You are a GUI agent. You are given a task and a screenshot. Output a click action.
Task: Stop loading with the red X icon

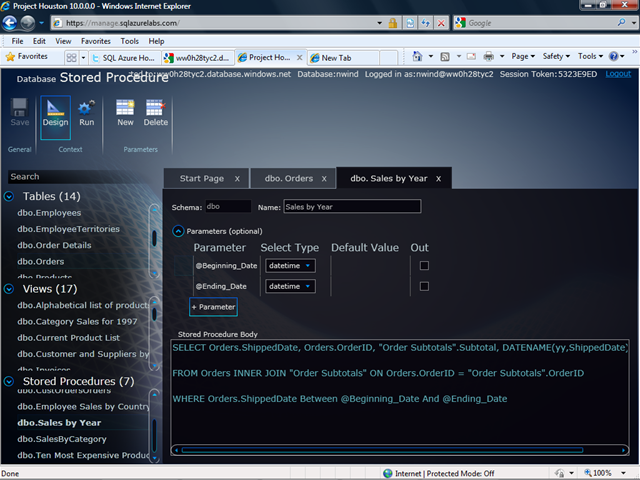tap(441, 23)
